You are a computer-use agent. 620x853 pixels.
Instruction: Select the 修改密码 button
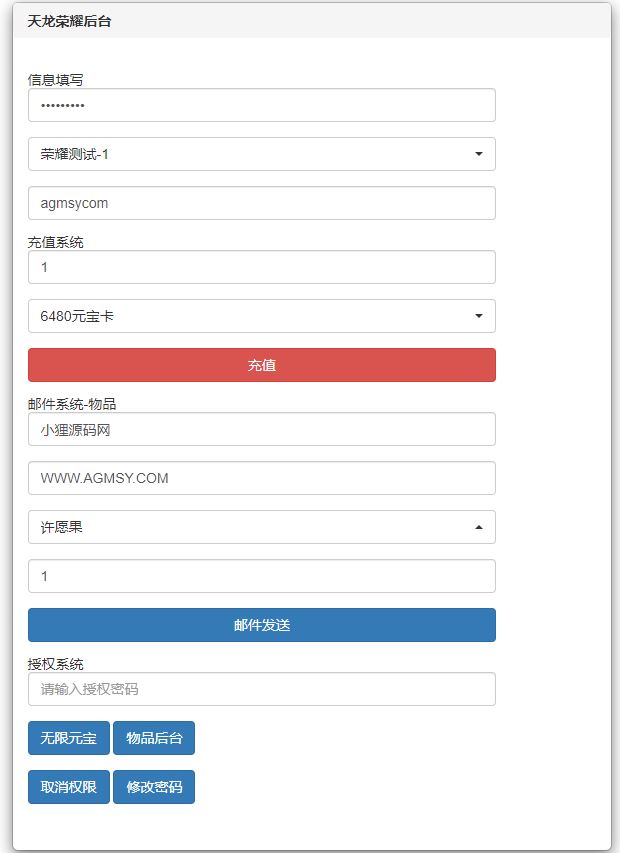point(154,787)
